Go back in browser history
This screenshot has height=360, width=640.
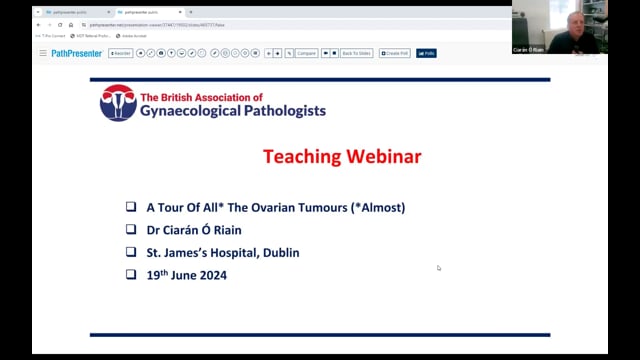tap(38, 25)
